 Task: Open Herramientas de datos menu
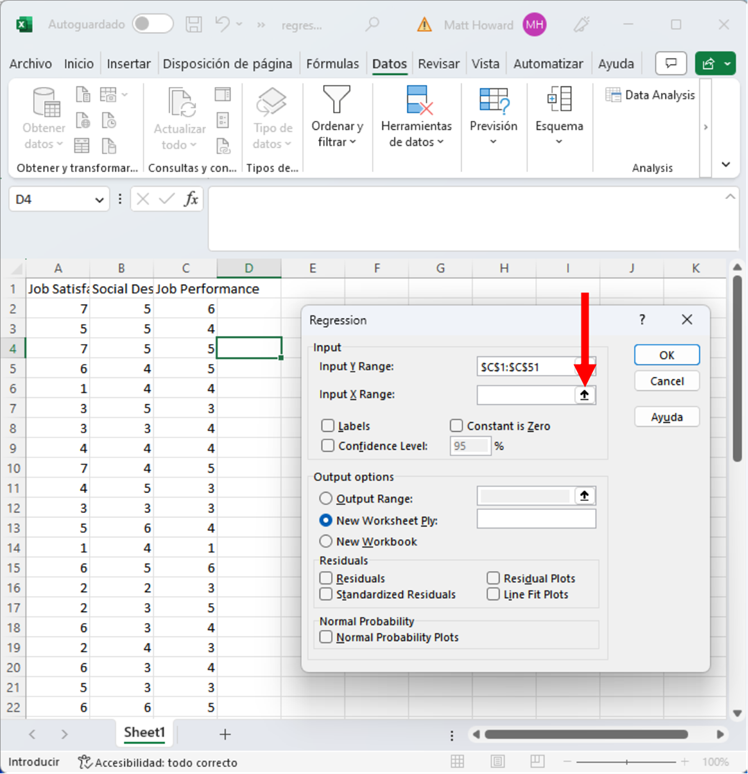pyautogui.click(x=416, y=120)
